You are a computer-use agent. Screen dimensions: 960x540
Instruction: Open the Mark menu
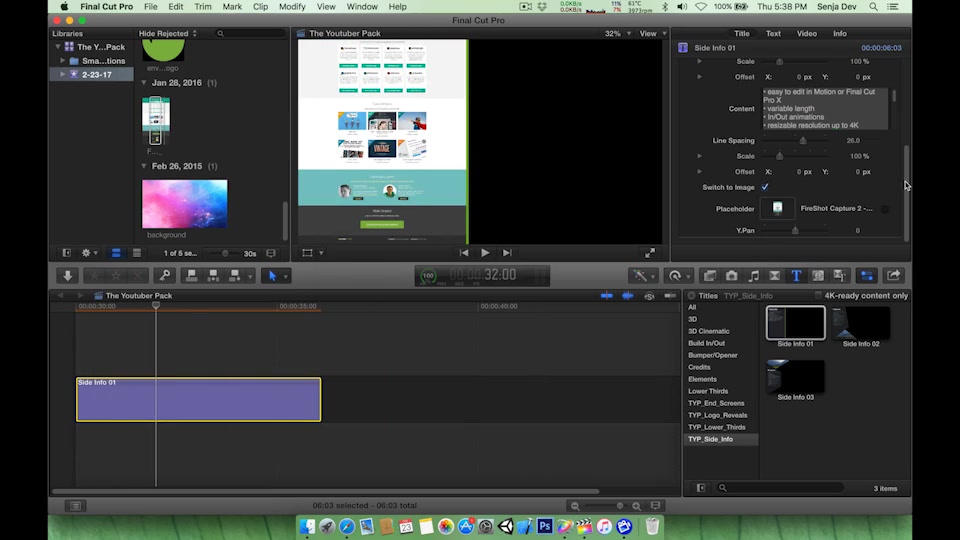pyautogui.click(x=232, y=7)
